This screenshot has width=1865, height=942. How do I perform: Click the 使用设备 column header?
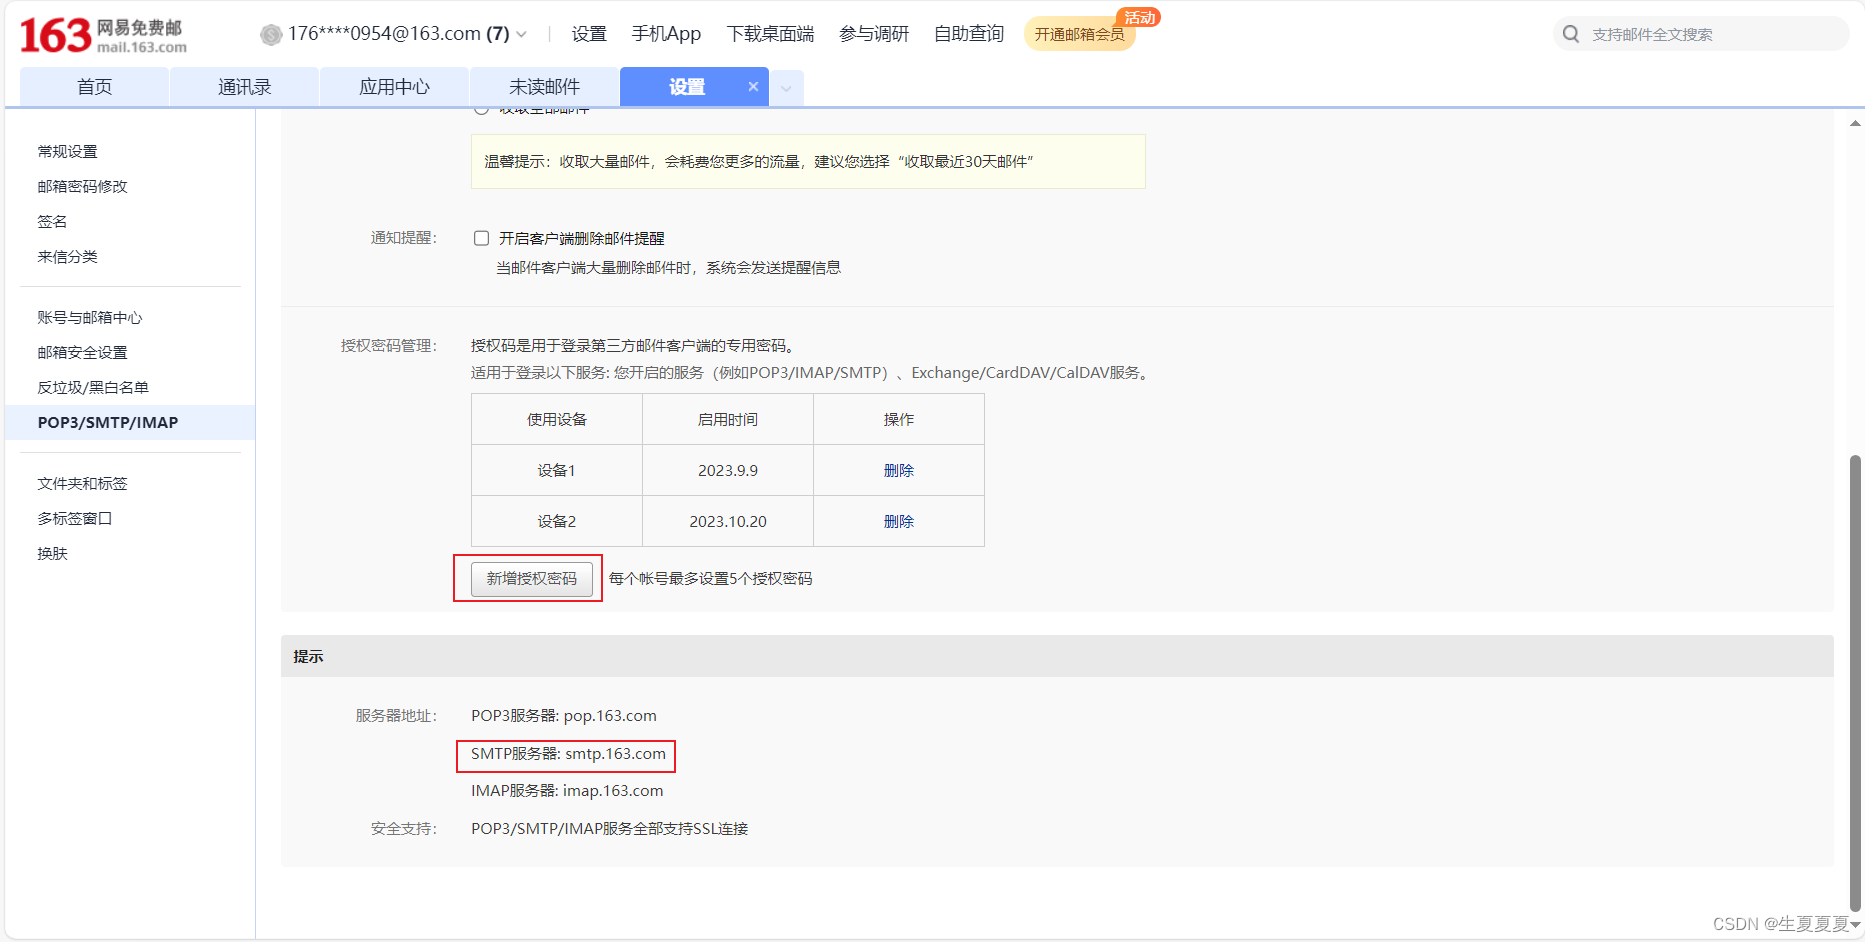[x=557, y=419]
